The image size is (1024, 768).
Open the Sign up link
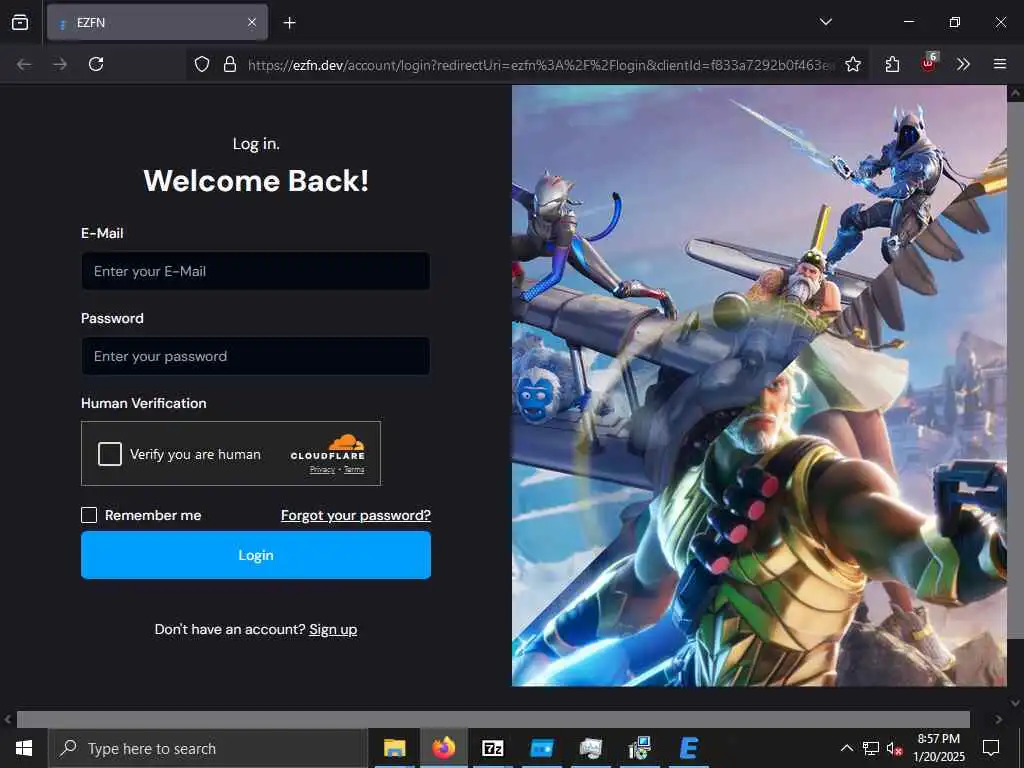(333, 630)
